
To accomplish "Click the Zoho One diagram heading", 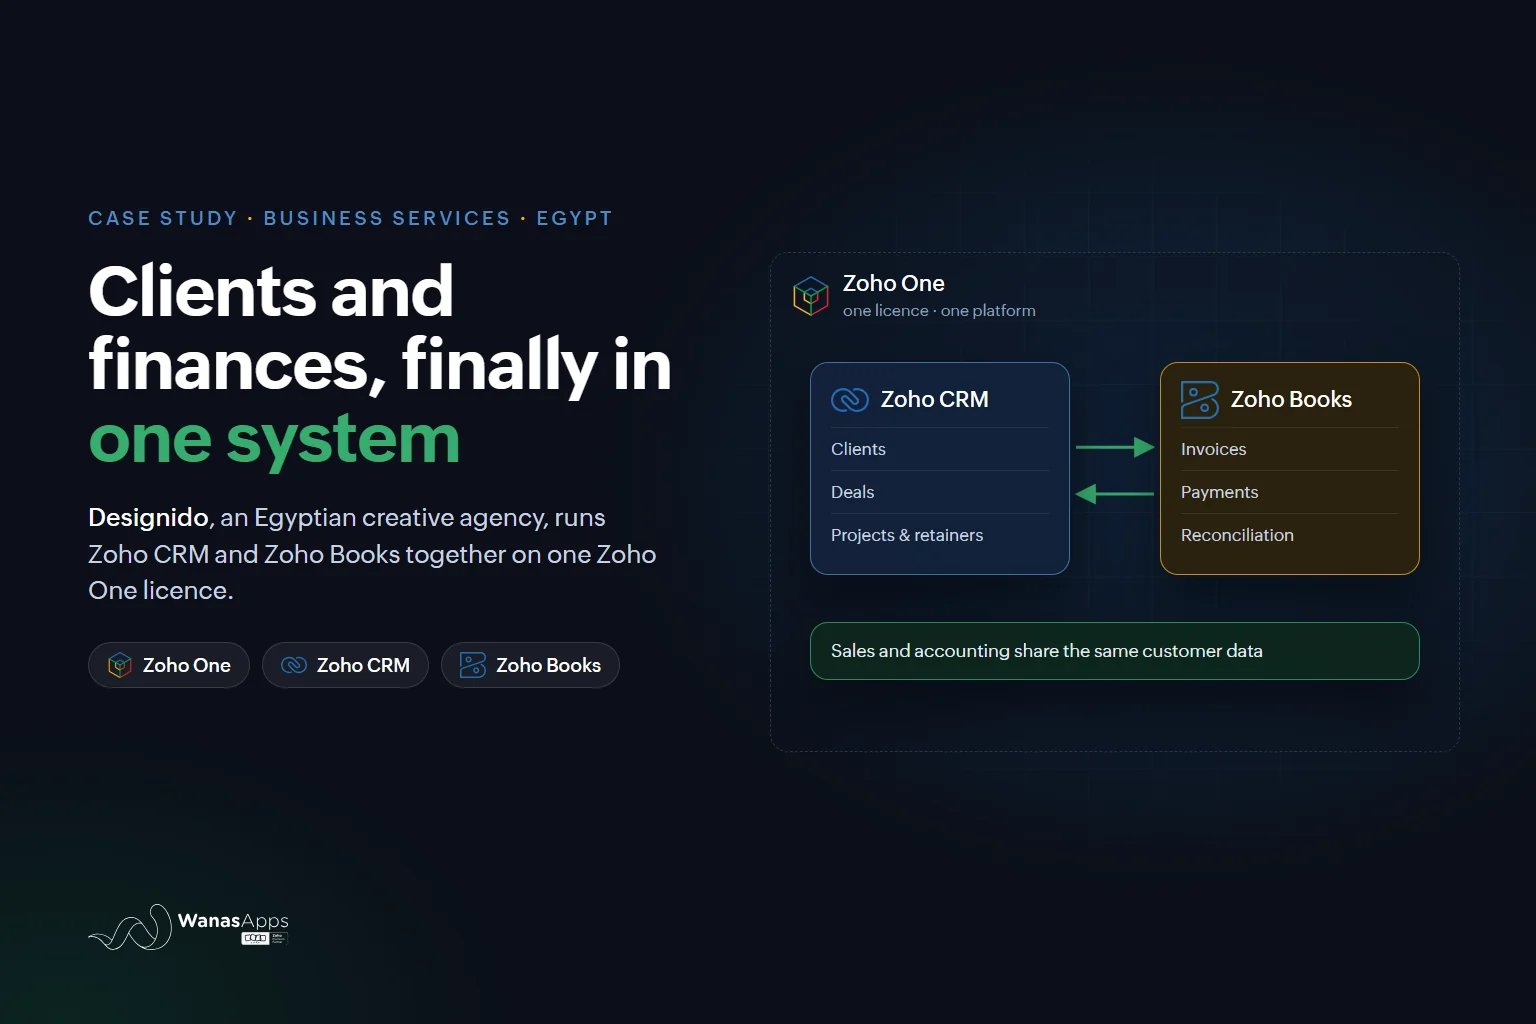I will (894, 283).
